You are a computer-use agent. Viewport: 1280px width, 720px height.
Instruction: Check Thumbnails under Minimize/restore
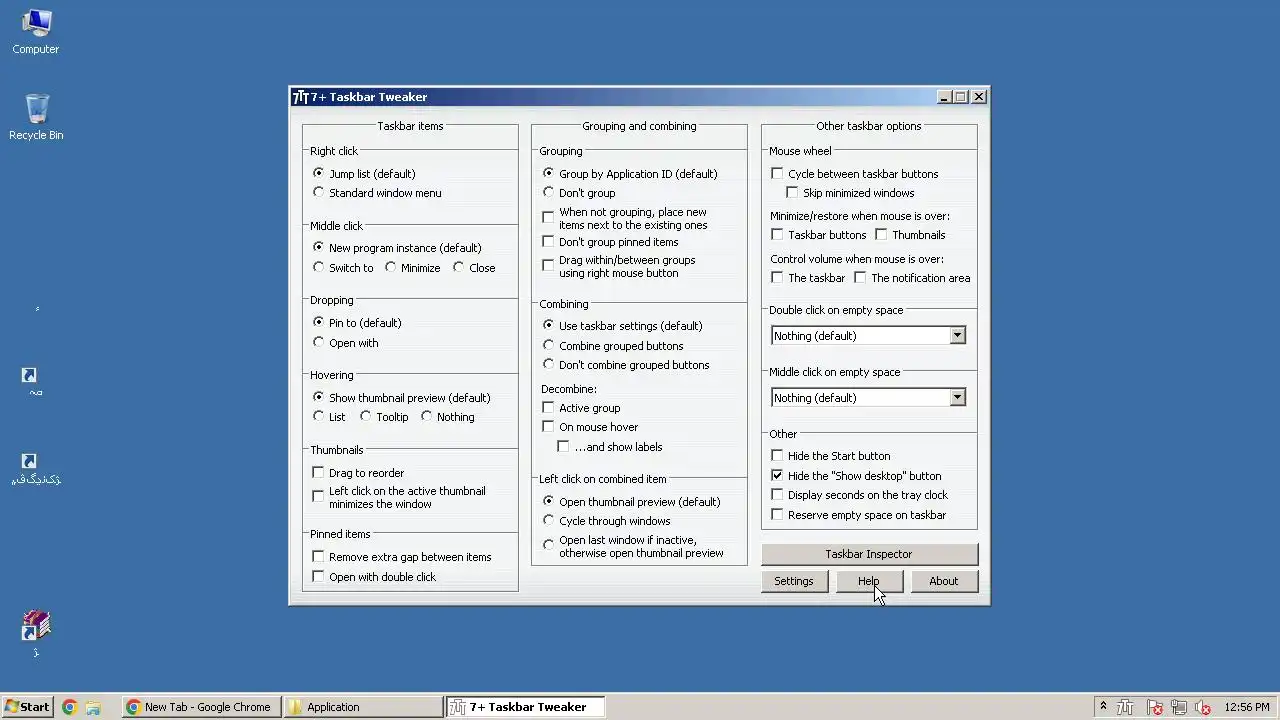tap(881, 234)
